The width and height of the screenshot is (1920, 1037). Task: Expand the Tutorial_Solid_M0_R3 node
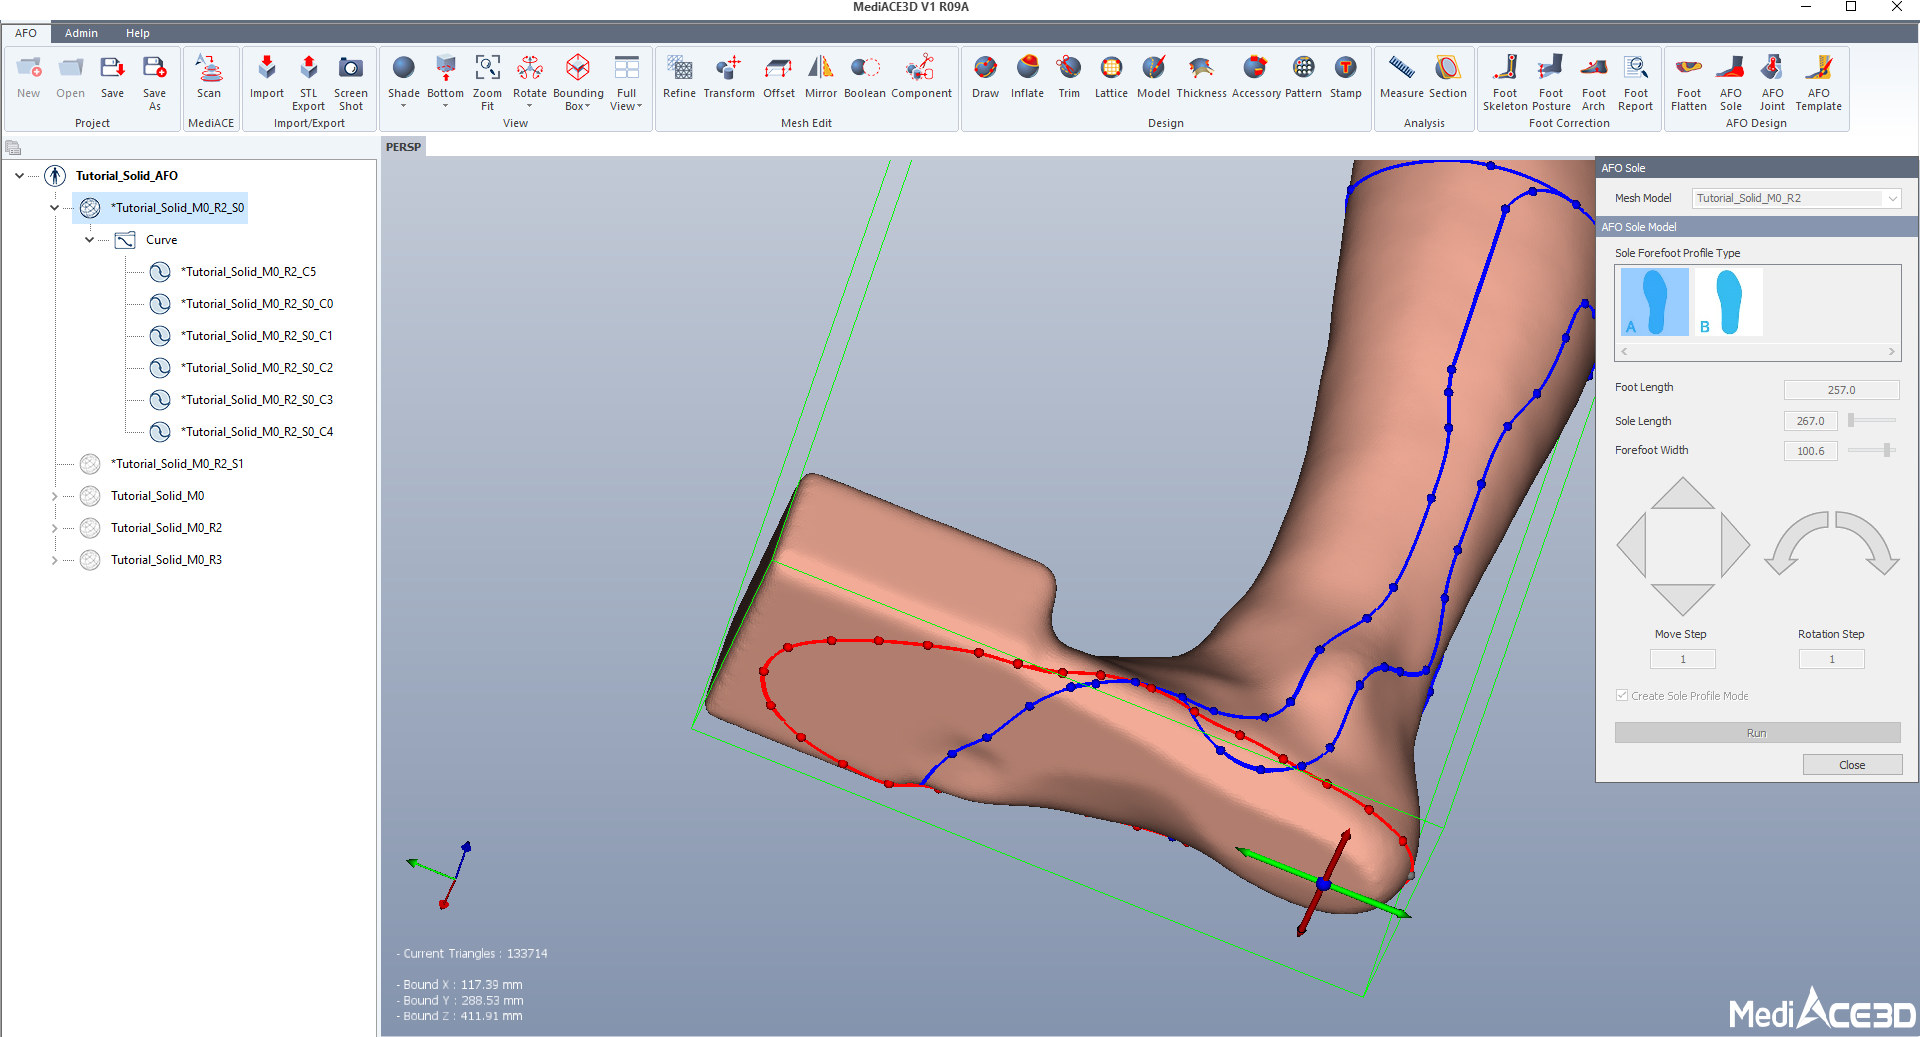(x=54, y=560)
